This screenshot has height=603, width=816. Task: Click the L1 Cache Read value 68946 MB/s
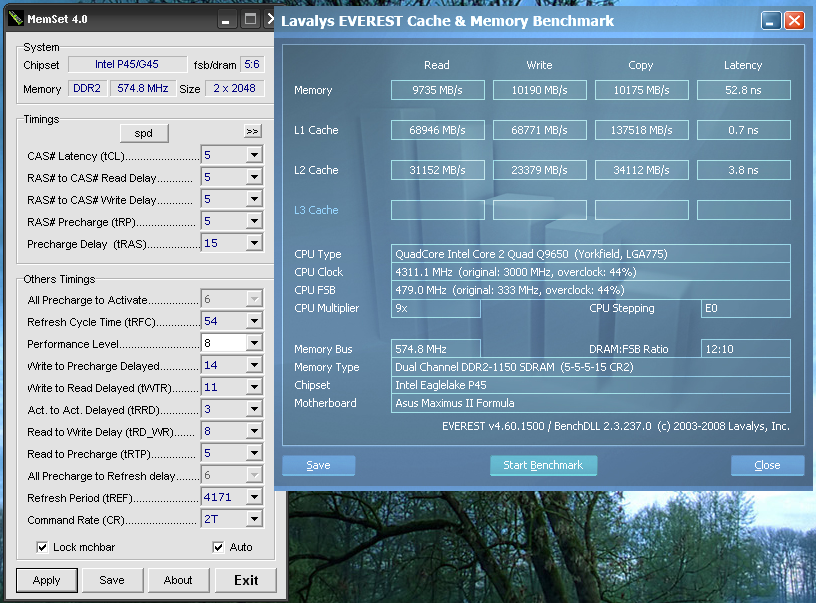438,130
